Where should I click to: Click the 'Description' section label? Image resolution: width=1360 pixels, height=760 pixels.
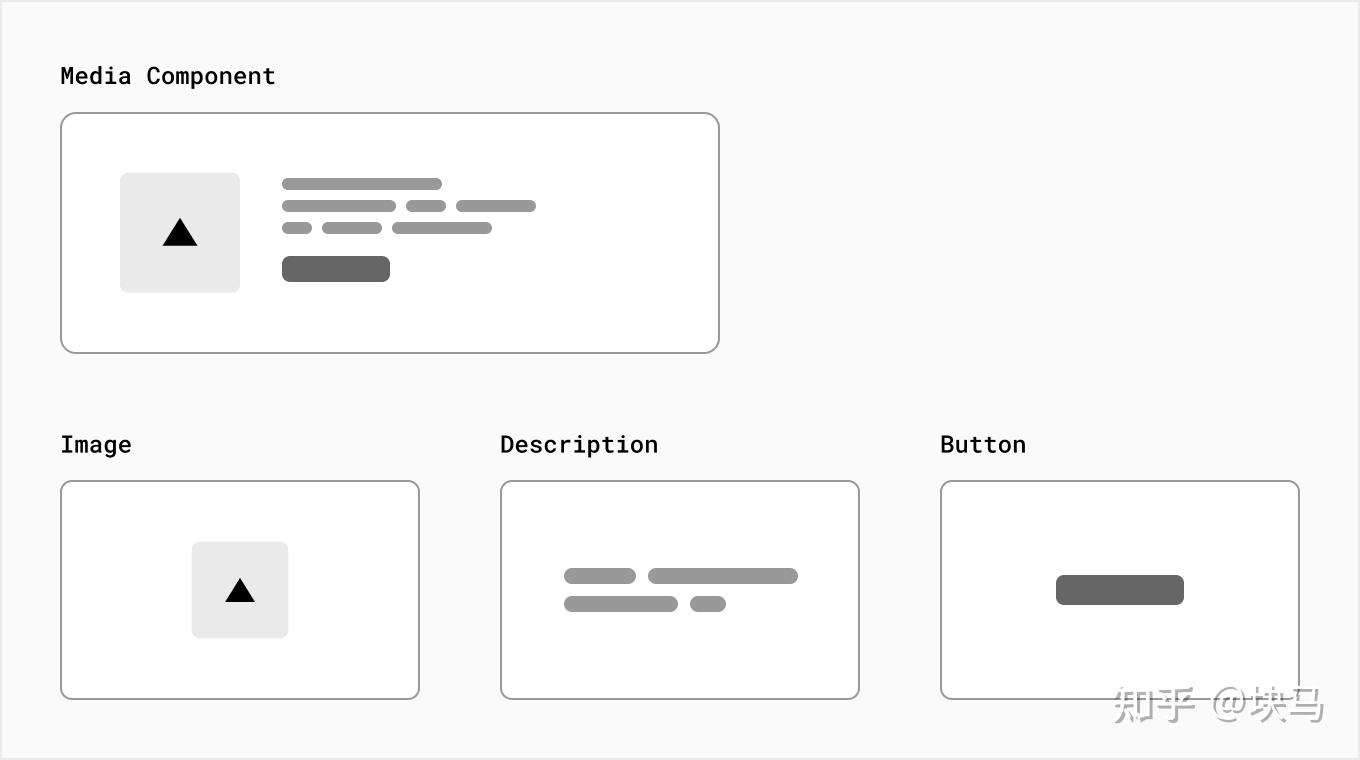[579, 445]
